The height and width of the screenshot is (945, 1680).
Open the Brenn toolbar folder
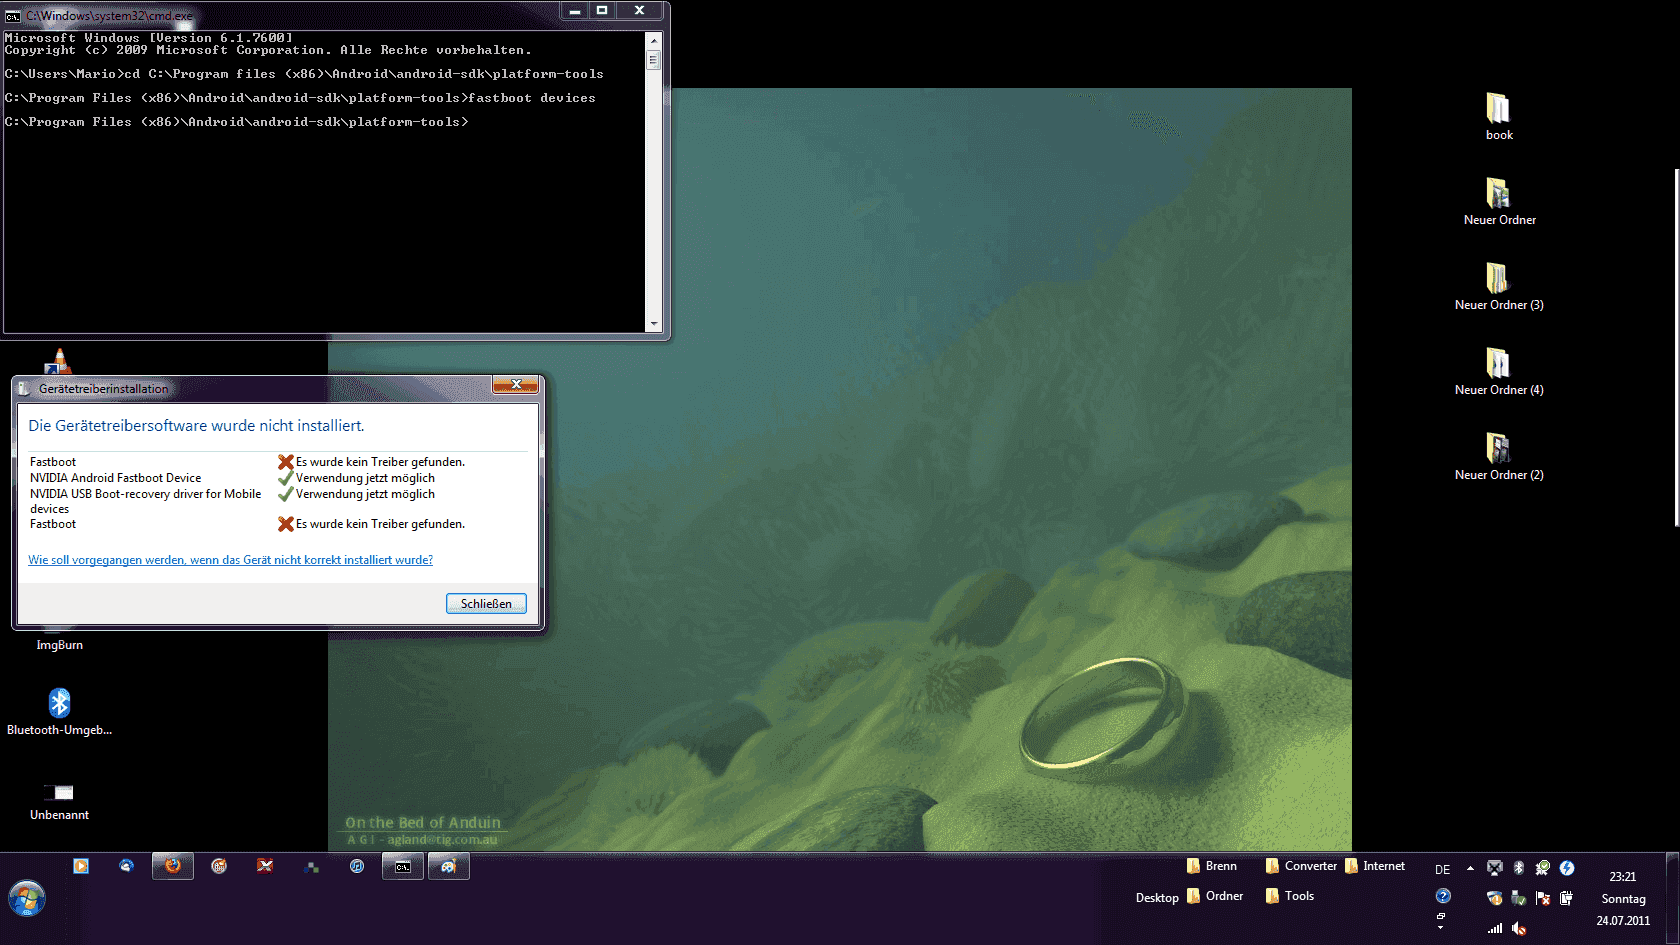pos(1212,866)
